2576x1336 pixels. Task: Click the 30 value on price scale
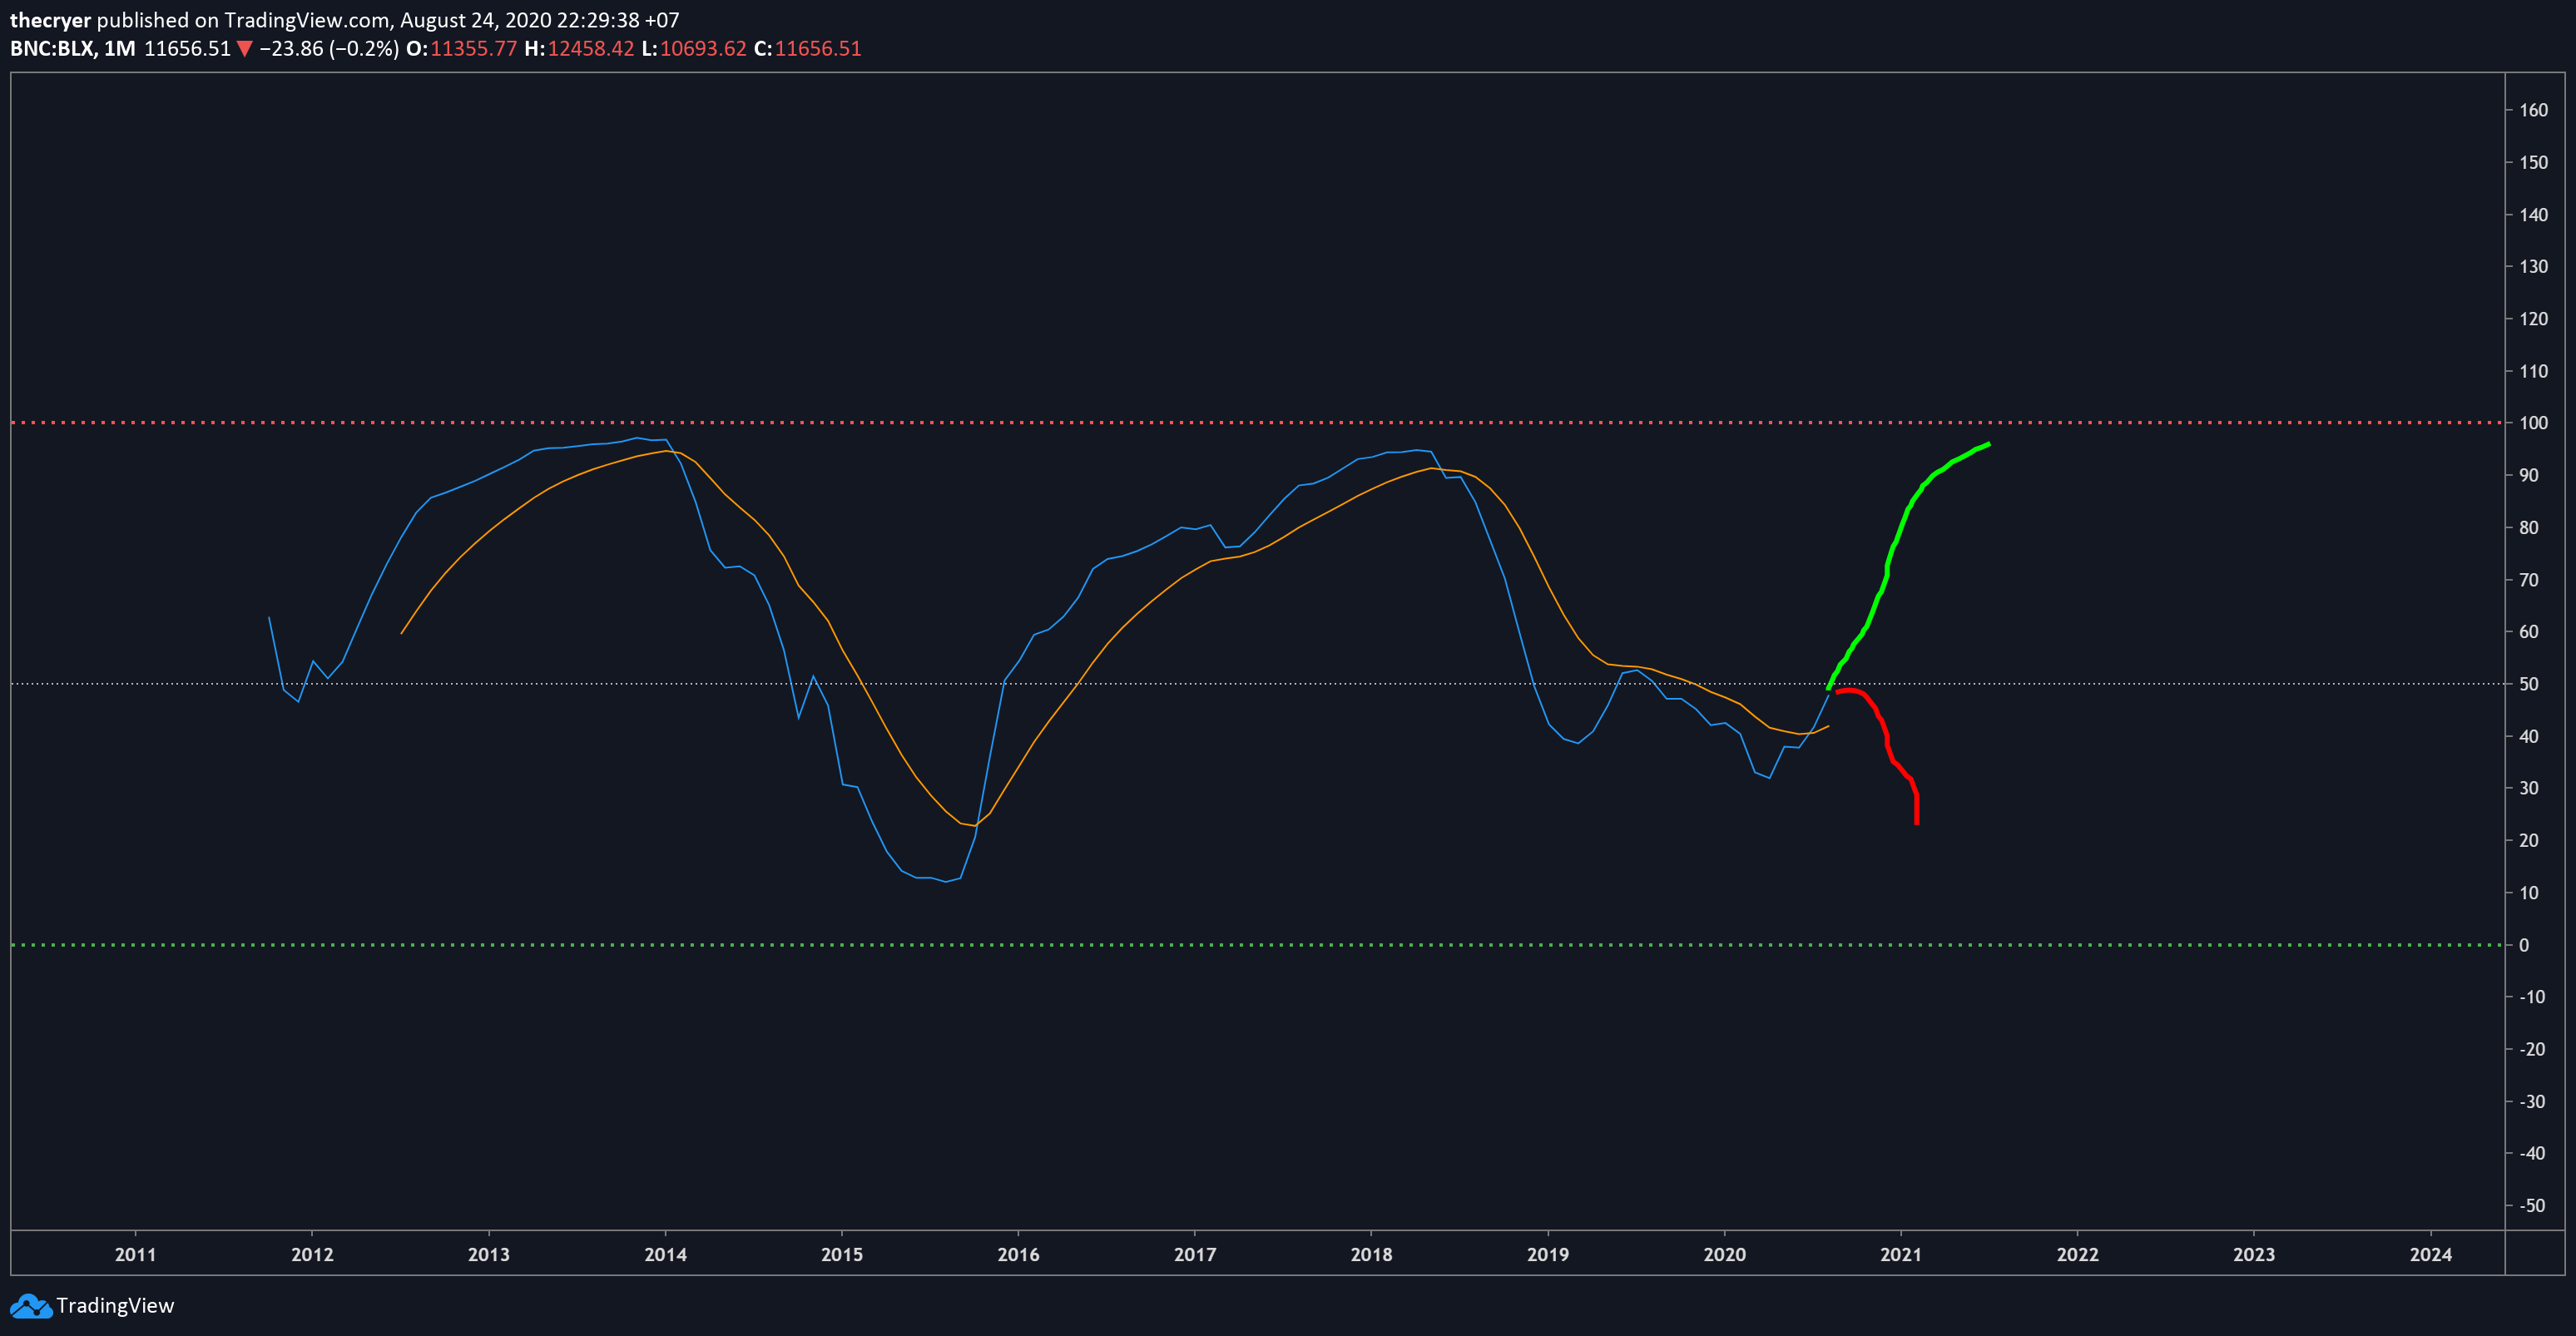pyautogui.click(x=2528, y=788)
